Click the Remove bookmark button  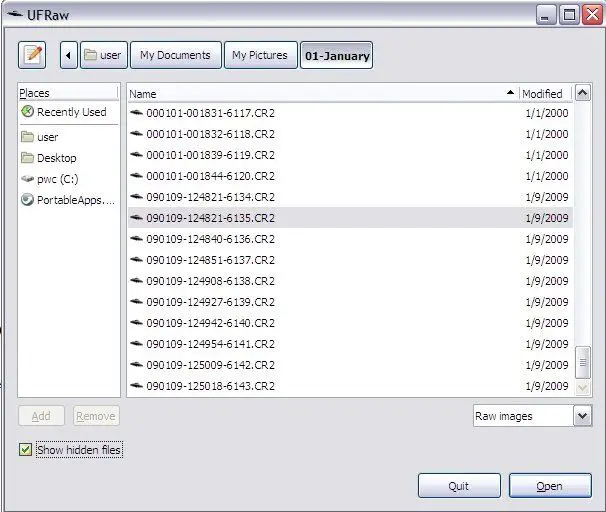tap(96, 416)
